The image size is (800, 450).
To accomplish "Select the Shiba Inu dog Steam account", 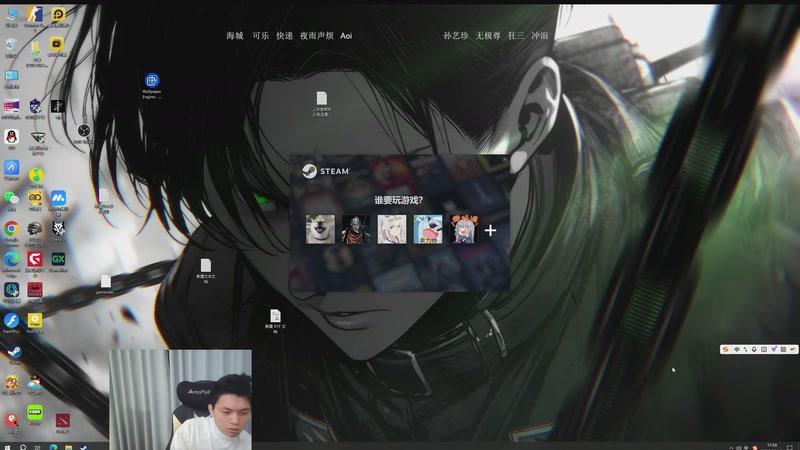I will [320, 229].
